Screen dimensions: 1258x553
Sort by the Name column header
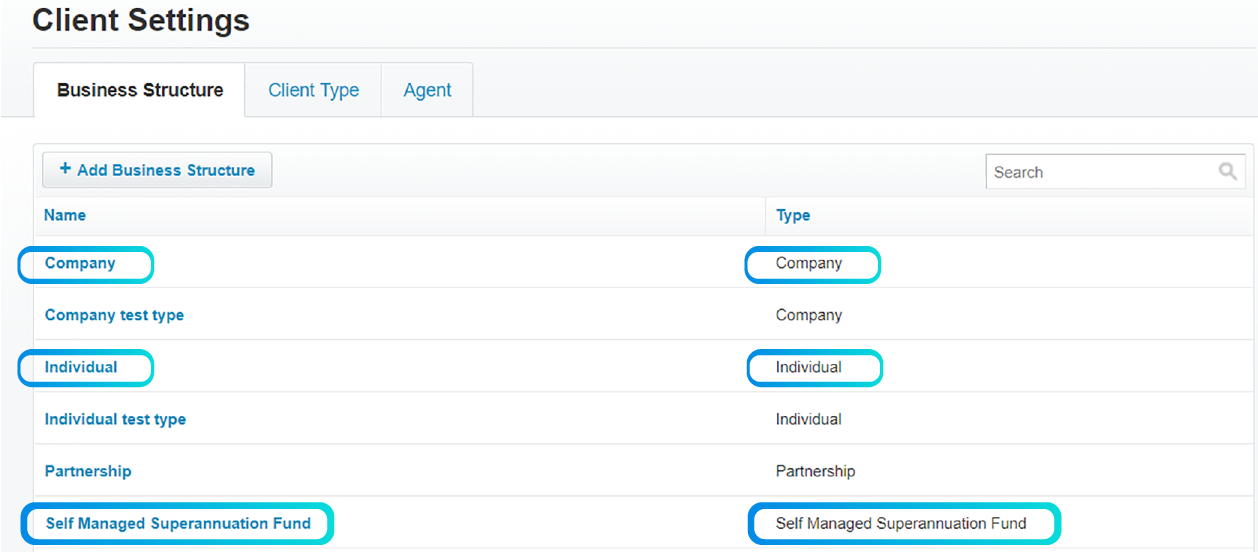coord(65,215)
